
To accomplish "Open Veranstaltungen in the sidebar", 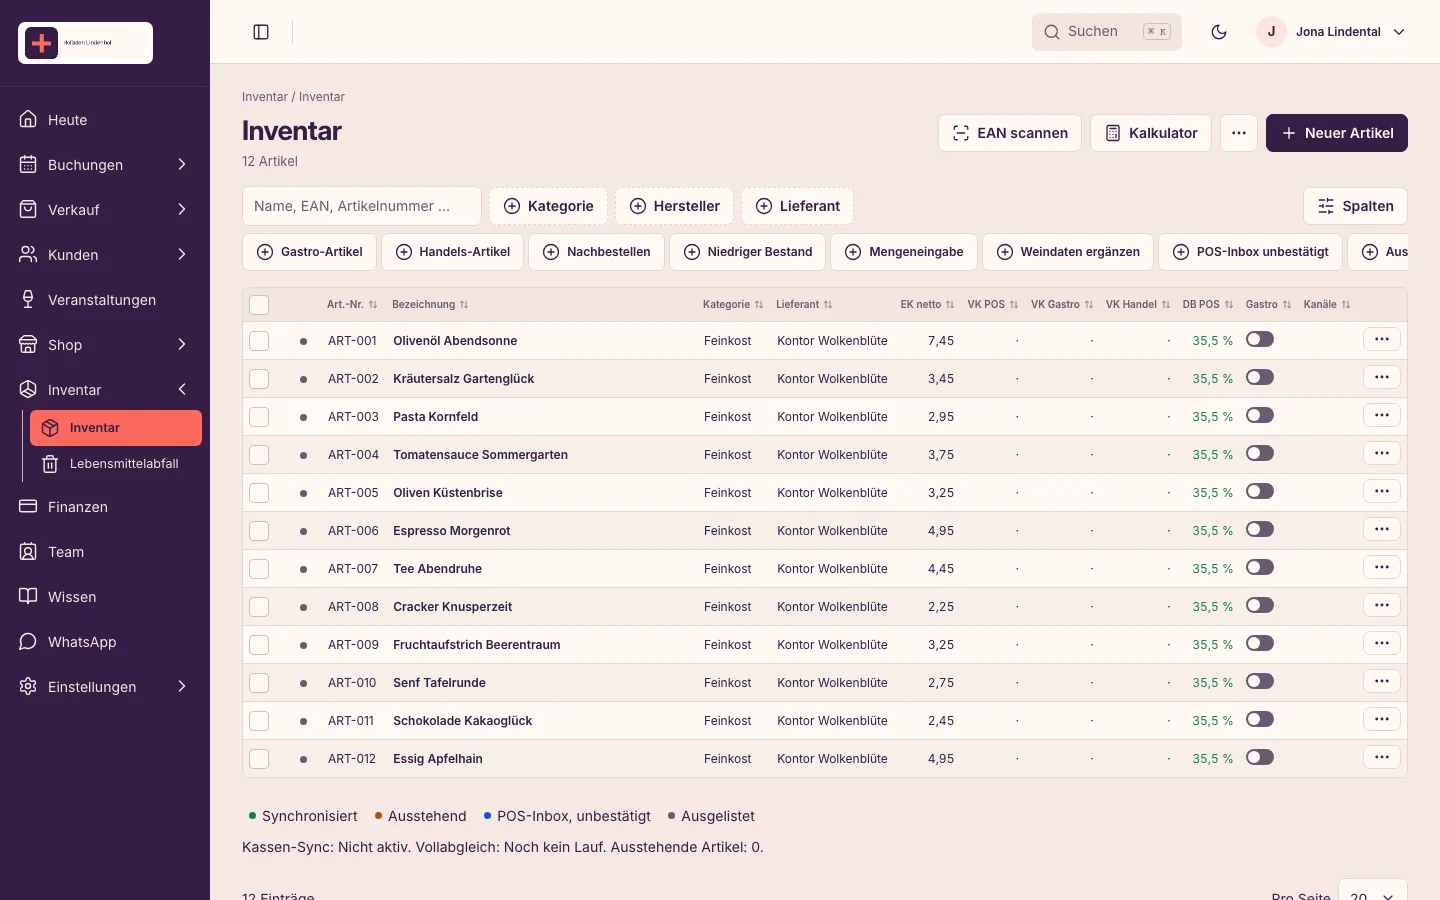I will tap(105, 300).
